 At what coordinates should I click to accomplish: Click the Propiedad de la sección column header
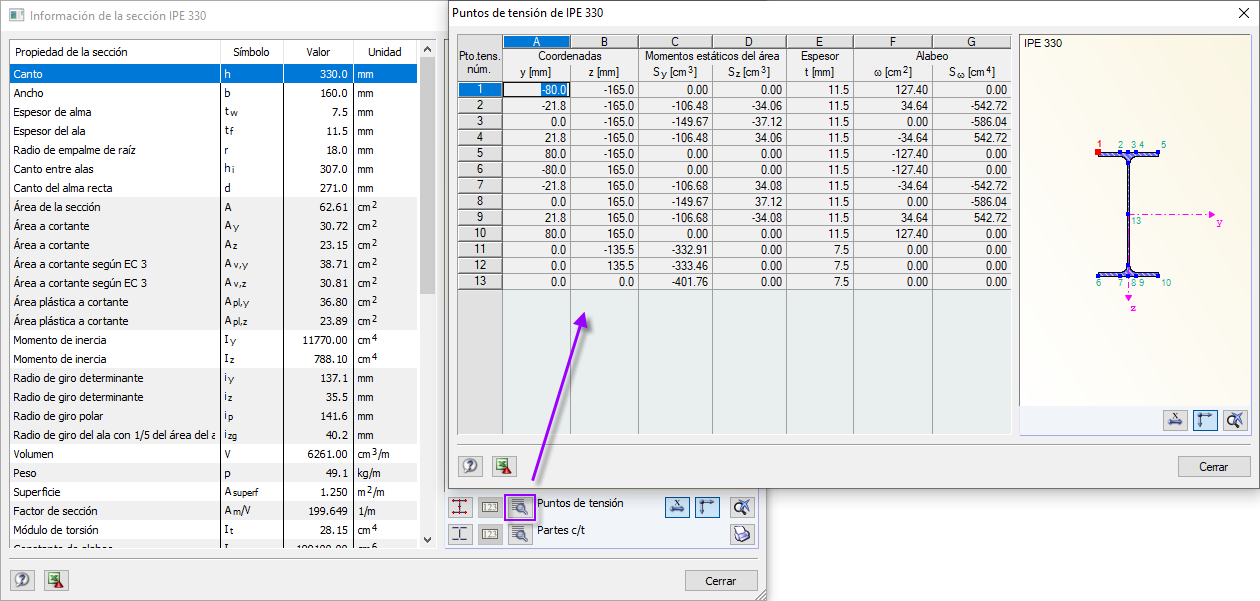coord(115,52)
